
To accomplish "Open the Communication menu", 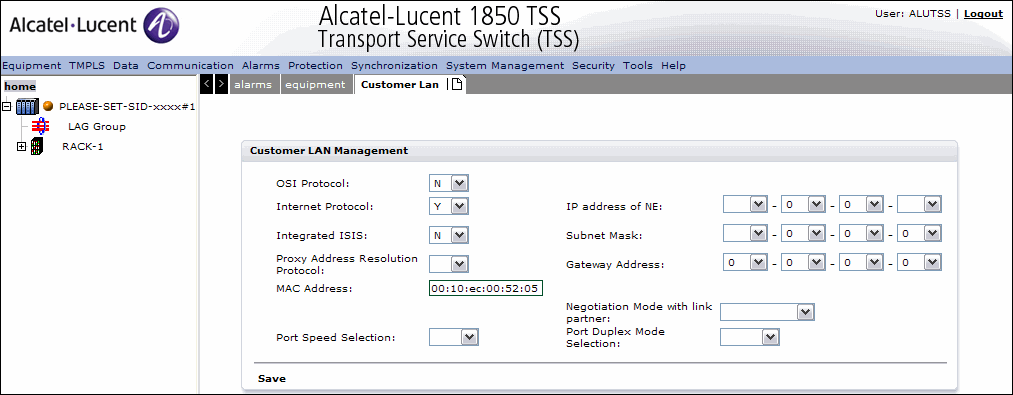I will tap(191, 65).
